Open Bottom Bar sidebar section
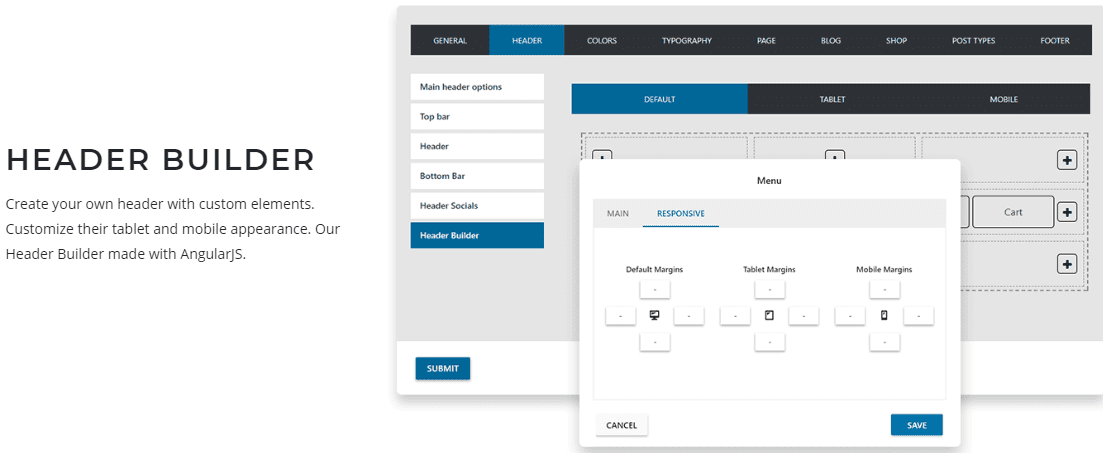Image resolution: width=1103 pixels, height=453 pixels. (x=478, y=176)
